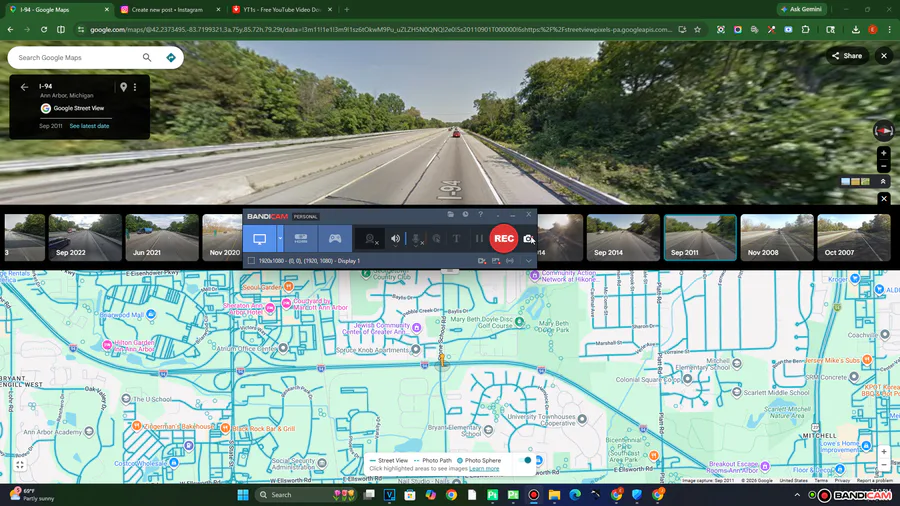Open Bandicam output folder icon

[451, 215]
